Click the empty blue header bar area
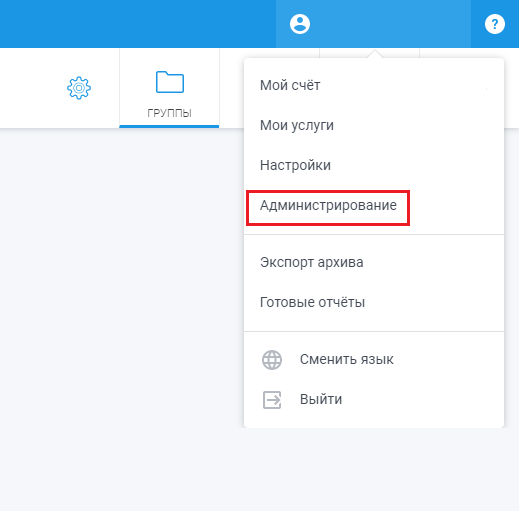Viewport: 519px width, 511px height. pos(138,24)
